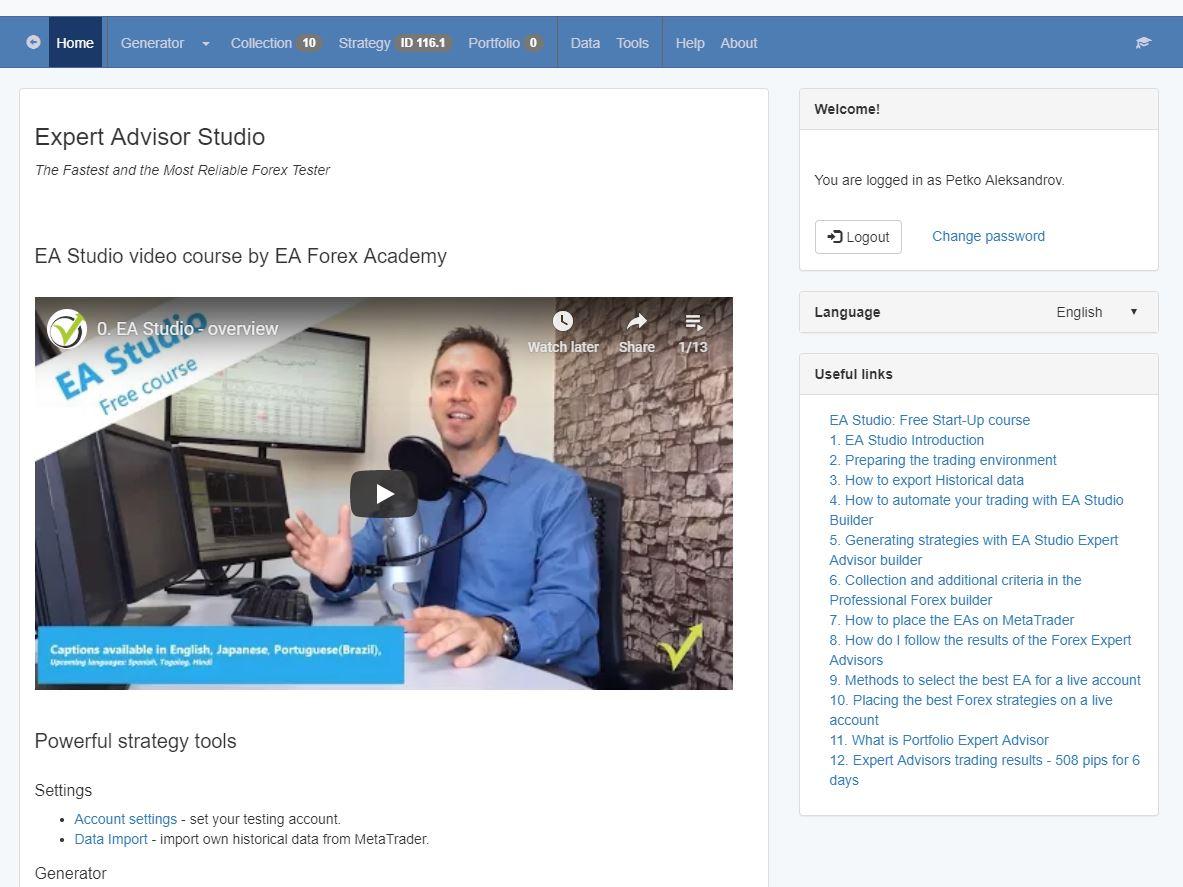Viewport: 1183px width, 887px height.
Task: Open the Data Import link
Action: tap(111, 839)
